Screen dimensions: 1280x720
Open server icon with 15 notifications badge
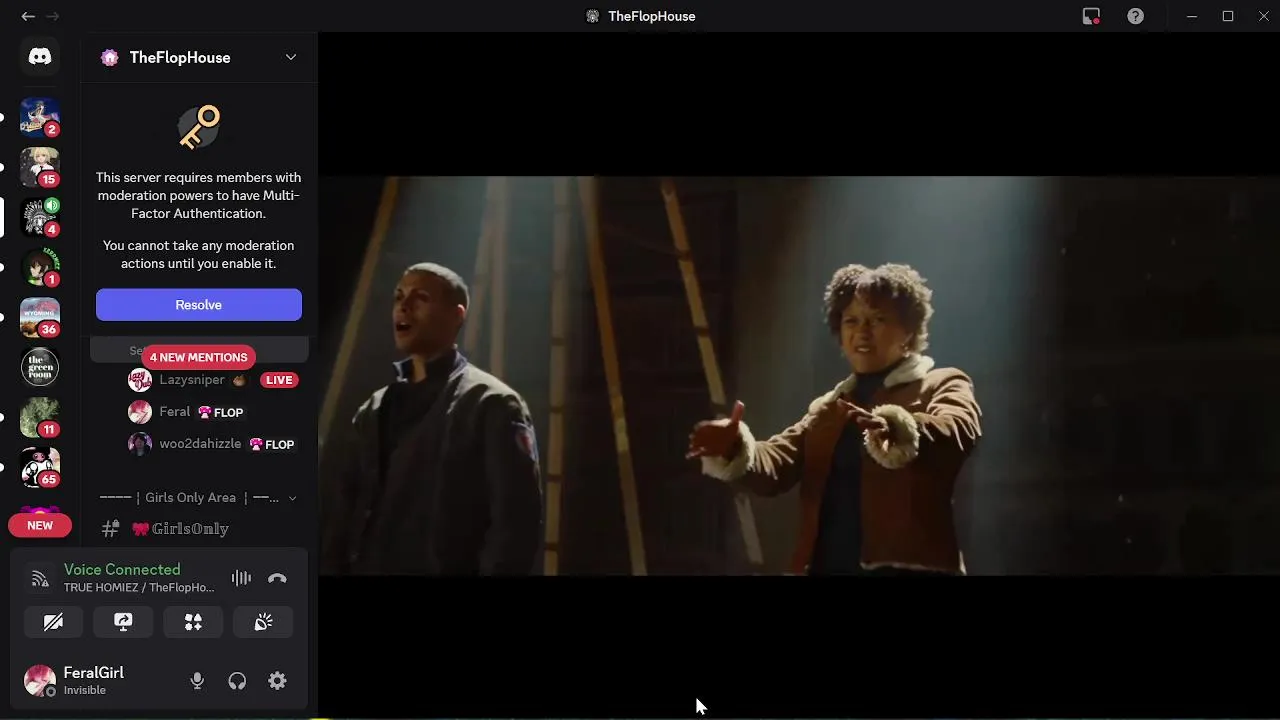coord(40,167)
